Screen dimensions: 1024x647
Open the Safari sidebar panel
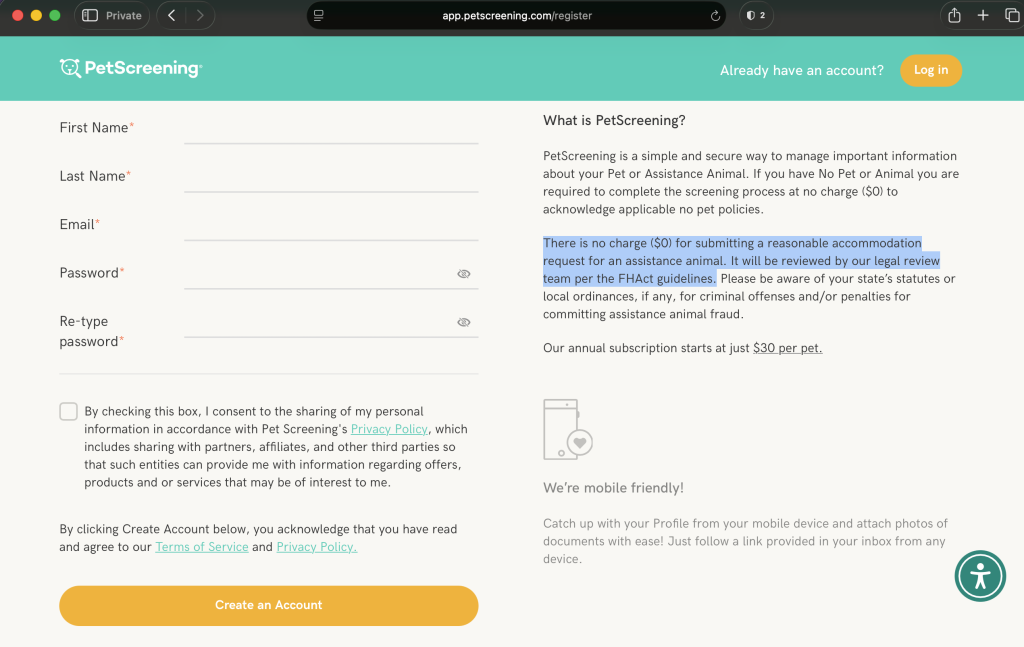tap(90, 15)
